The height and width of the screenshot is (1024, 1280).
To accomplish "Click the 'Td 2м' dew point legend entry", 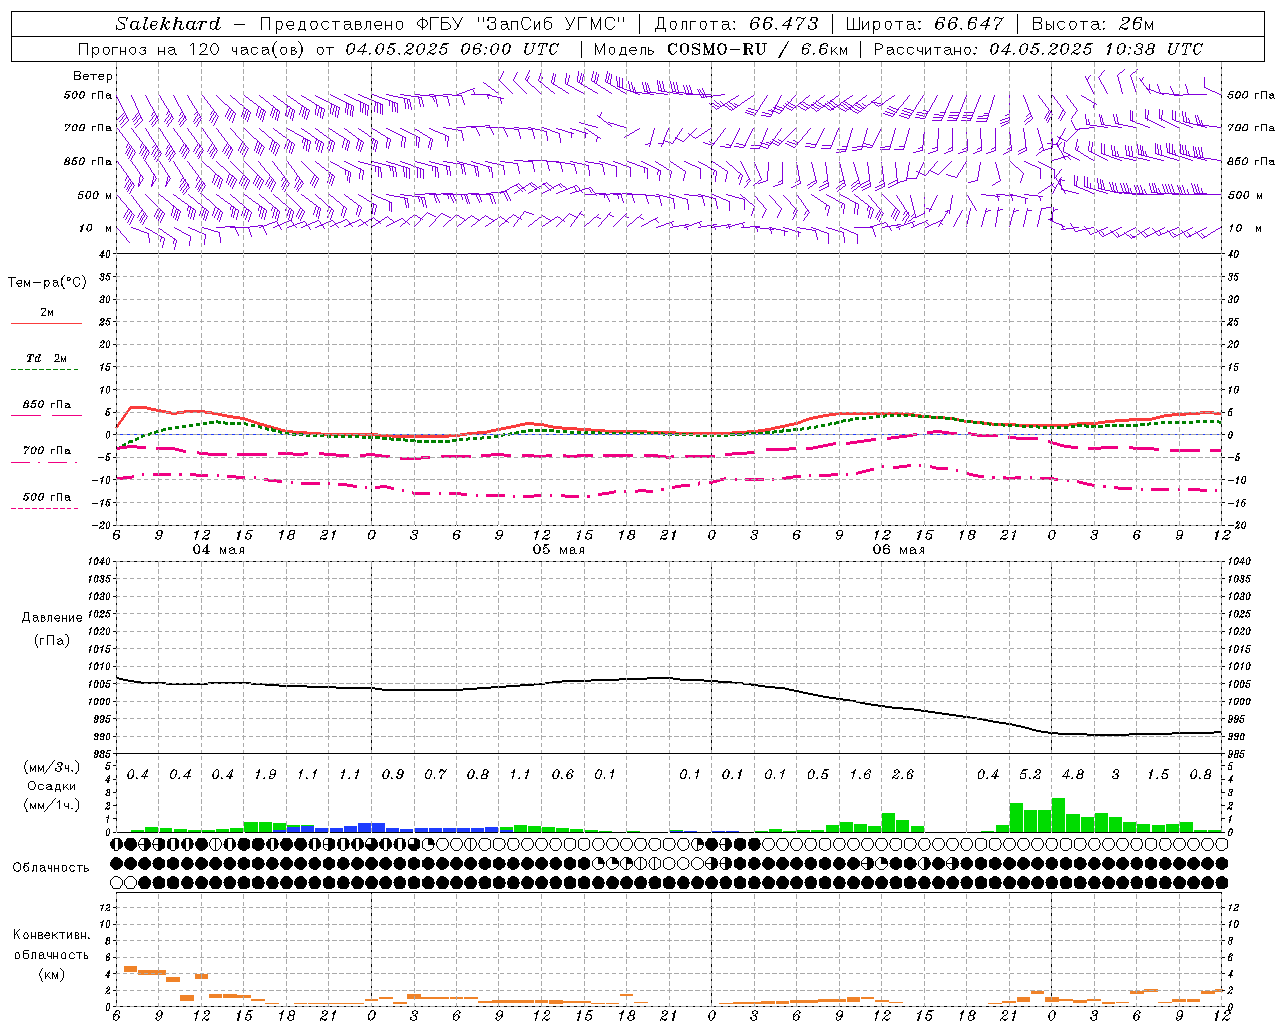I will (47, 358).
